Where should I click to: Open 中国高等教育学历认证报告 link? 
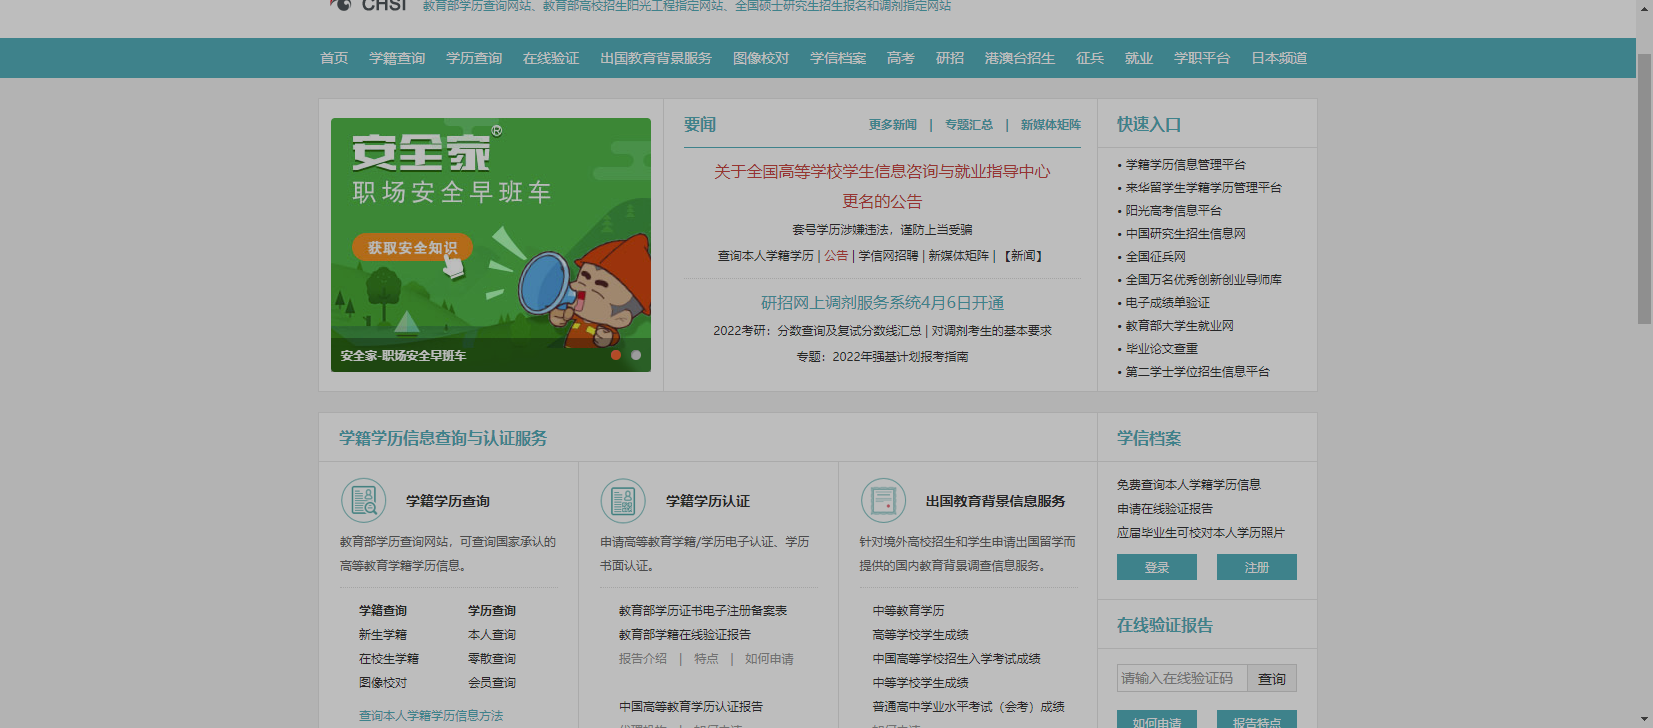pyautogui.click(x=691, y=707)
